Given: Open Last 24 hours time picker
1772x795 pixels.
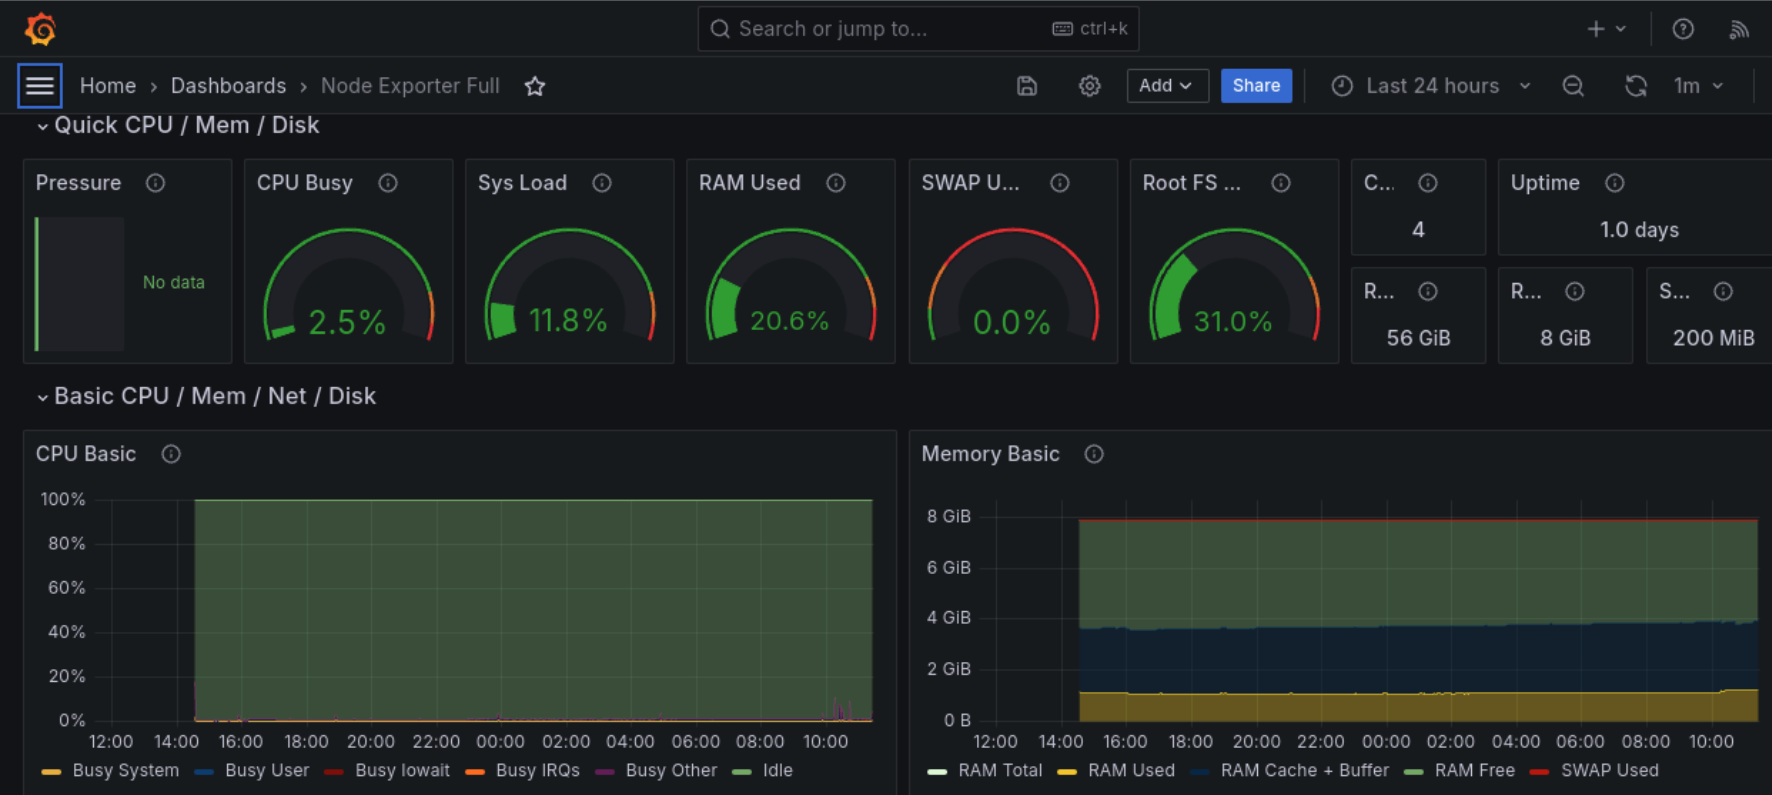Looking at the screenshot, I should [1432, 86].
